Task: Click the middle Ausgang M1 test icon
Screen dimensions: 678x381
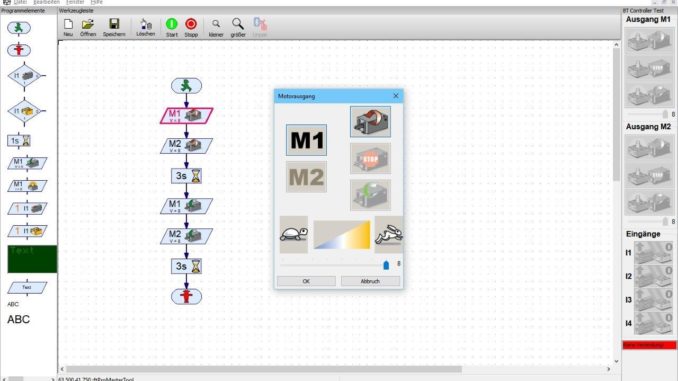Action: coord(649,67)
